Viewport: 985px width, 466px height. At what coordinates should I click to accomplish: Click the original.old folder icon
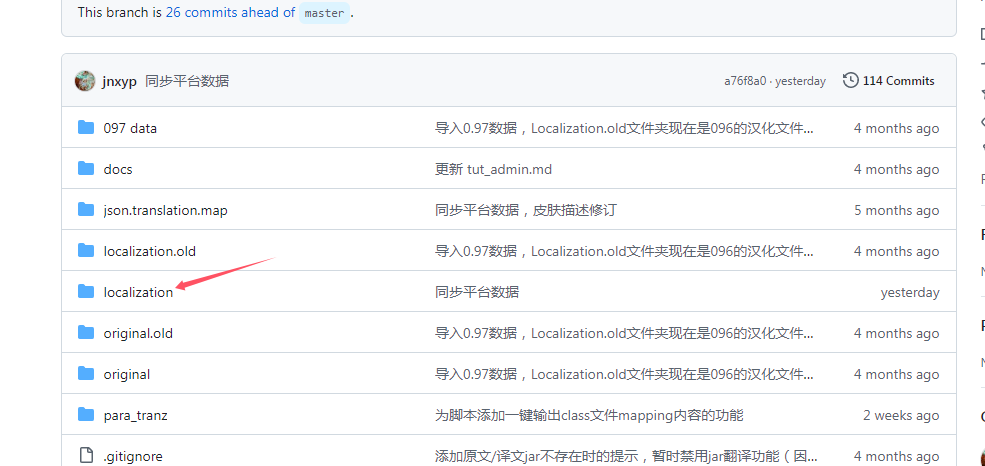(x=86, y=333)
